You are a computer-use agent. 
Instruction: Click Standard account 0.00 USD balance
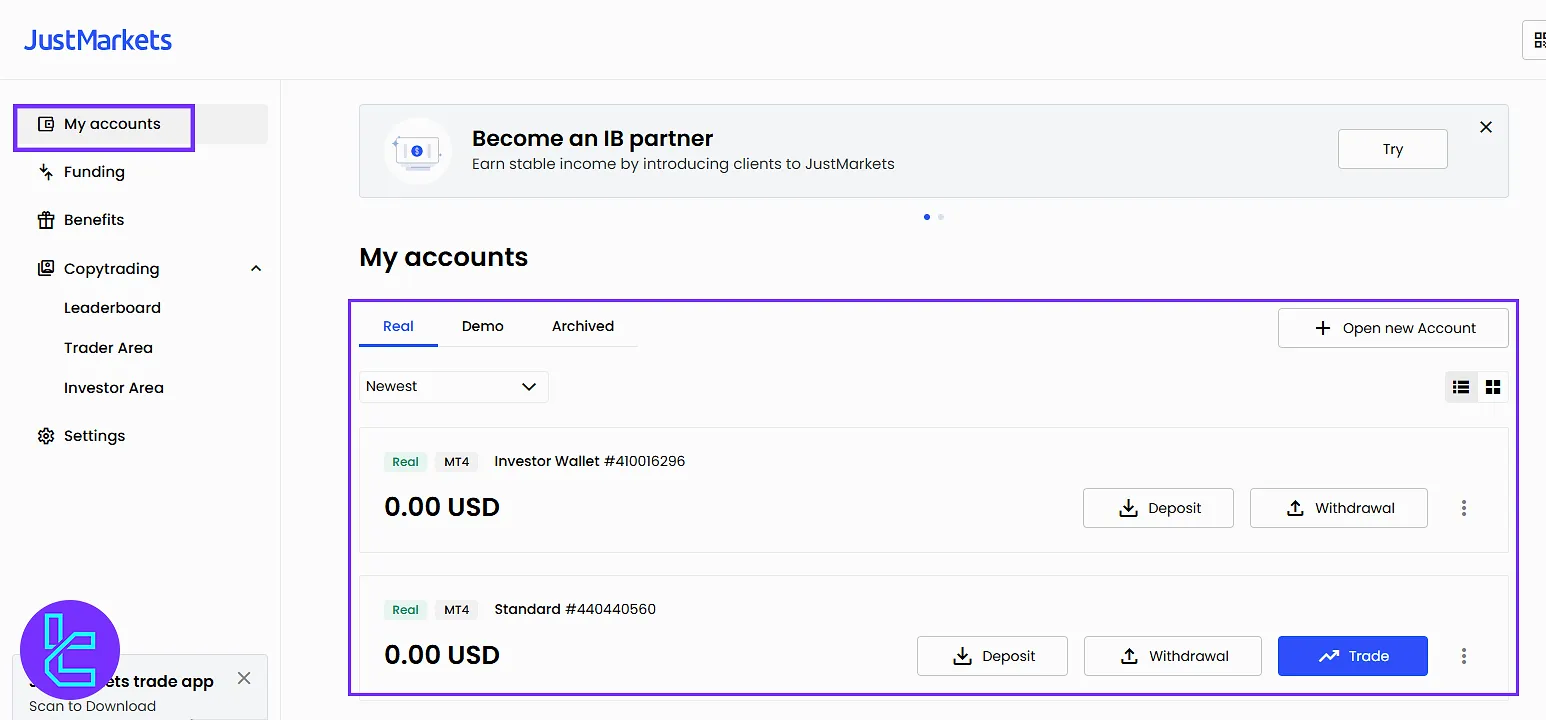coord(442,655)
